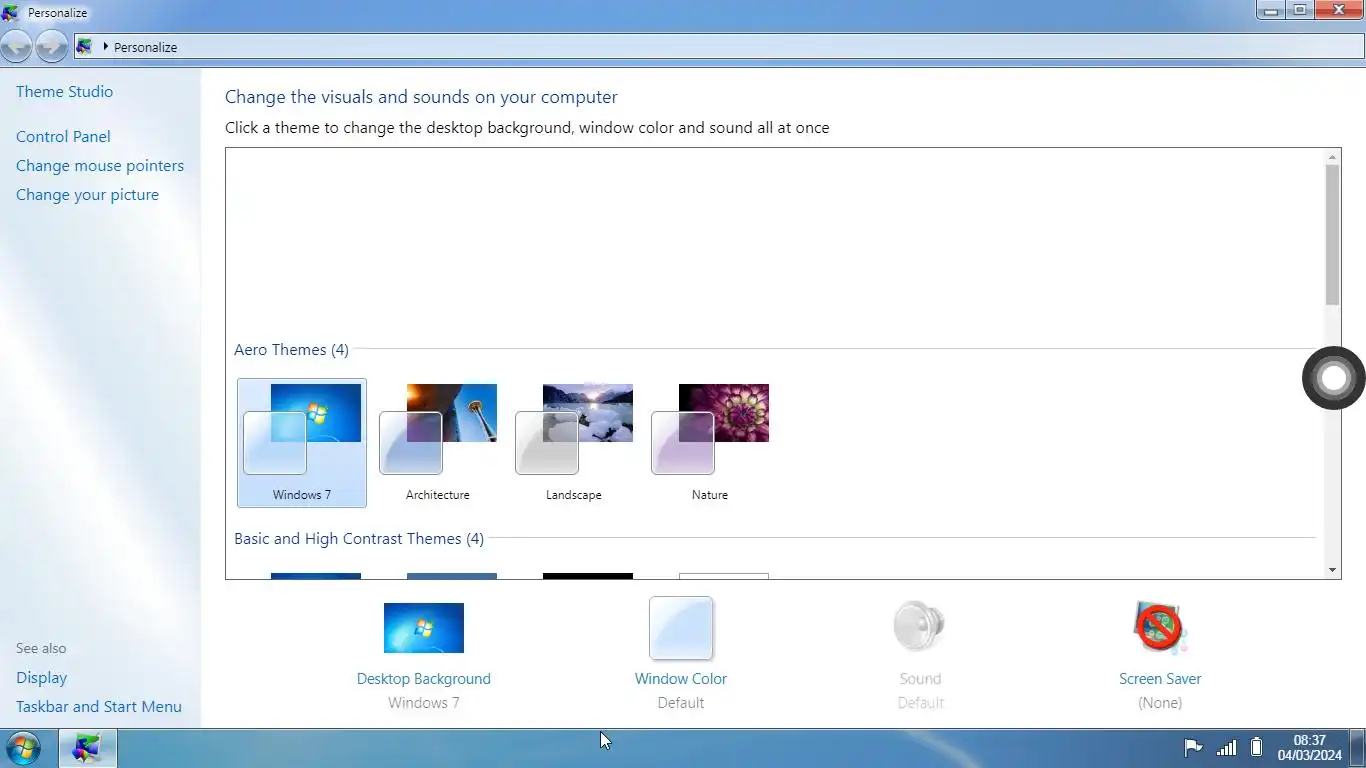Click the Personalize breadcrumb in address bar
Image resolution: width=1366 pixels, height=768 pixels.
145,47
